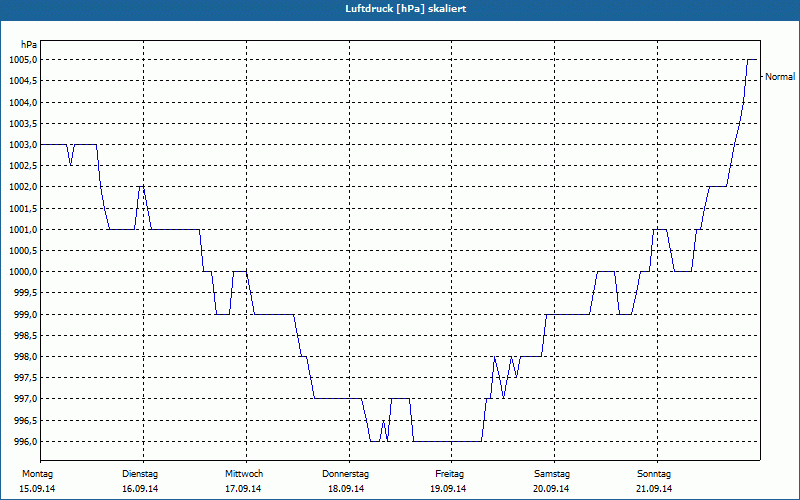Viewport: 800px width, 500px height.
Task: Click the 997,5 axis value
Action: [x=25, y=378]
